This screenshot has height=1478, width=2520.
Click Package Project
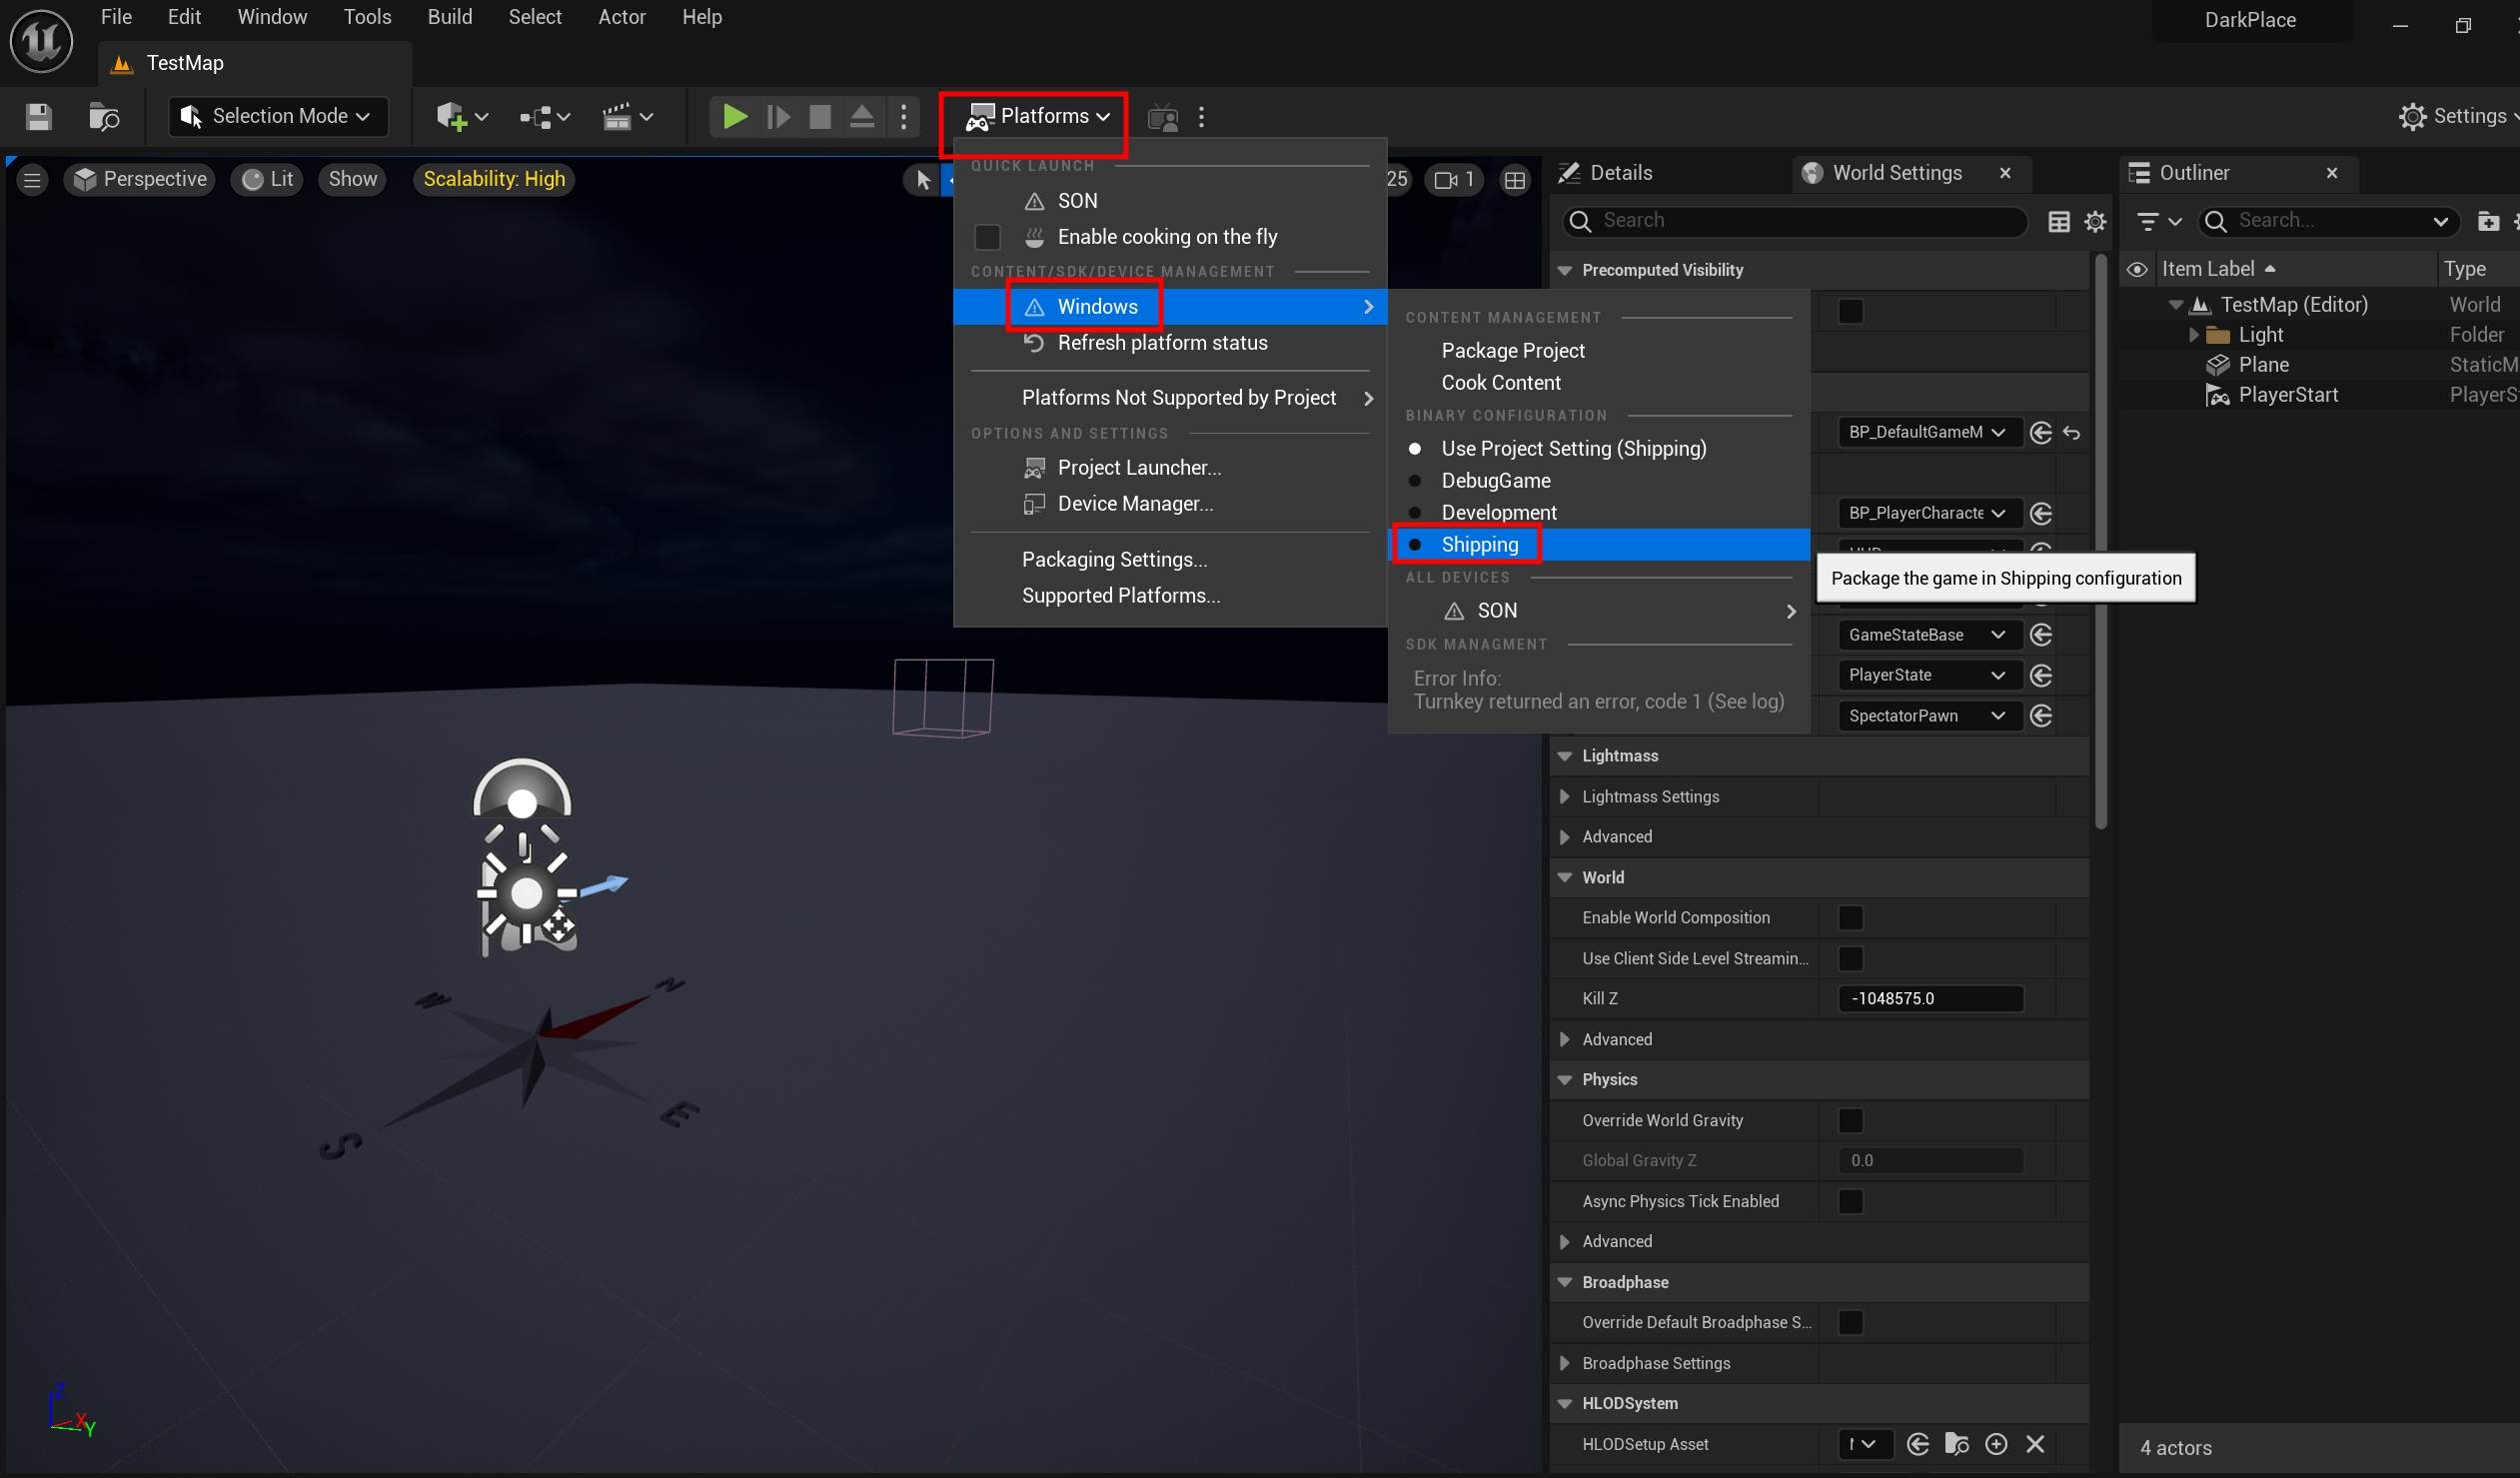tap(1600, 351)
